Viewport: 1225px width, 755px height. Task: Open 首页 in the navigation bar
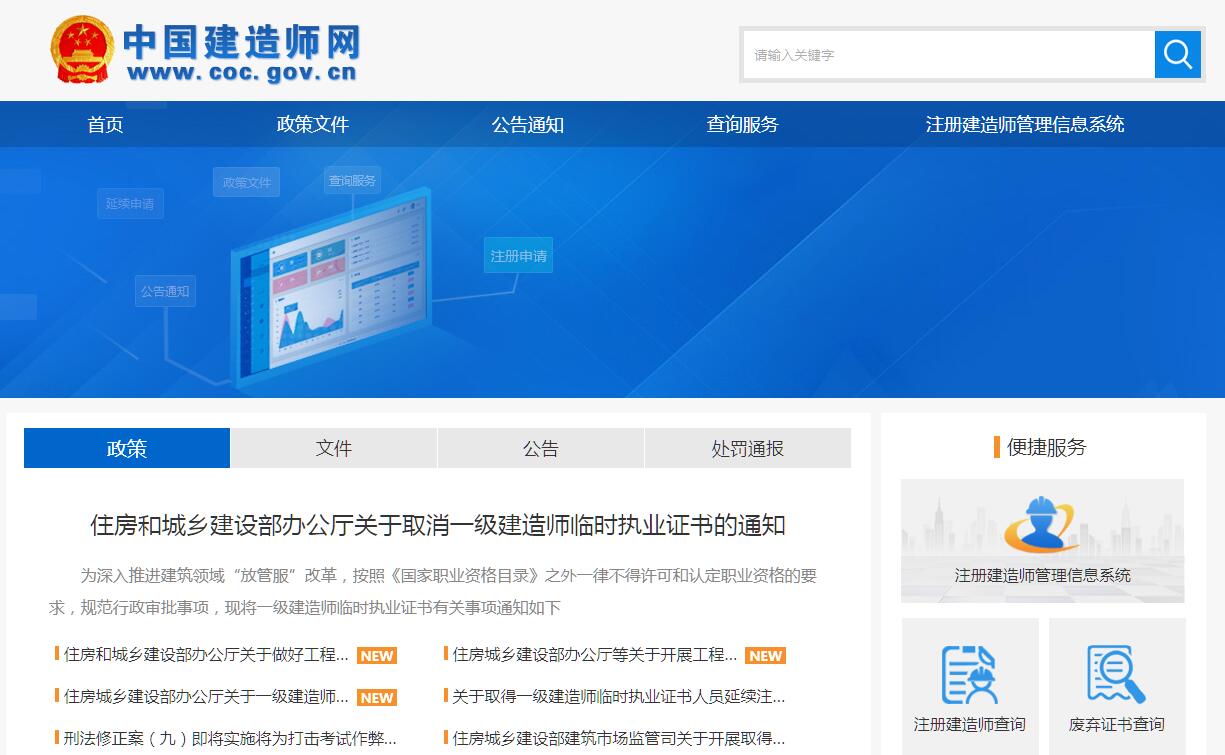(x=105, y=125)
